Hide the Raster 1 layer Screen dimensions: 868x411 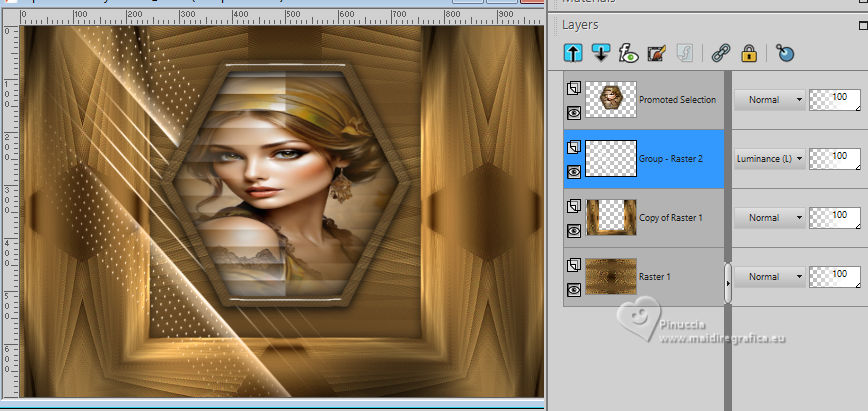click(574, 290)
